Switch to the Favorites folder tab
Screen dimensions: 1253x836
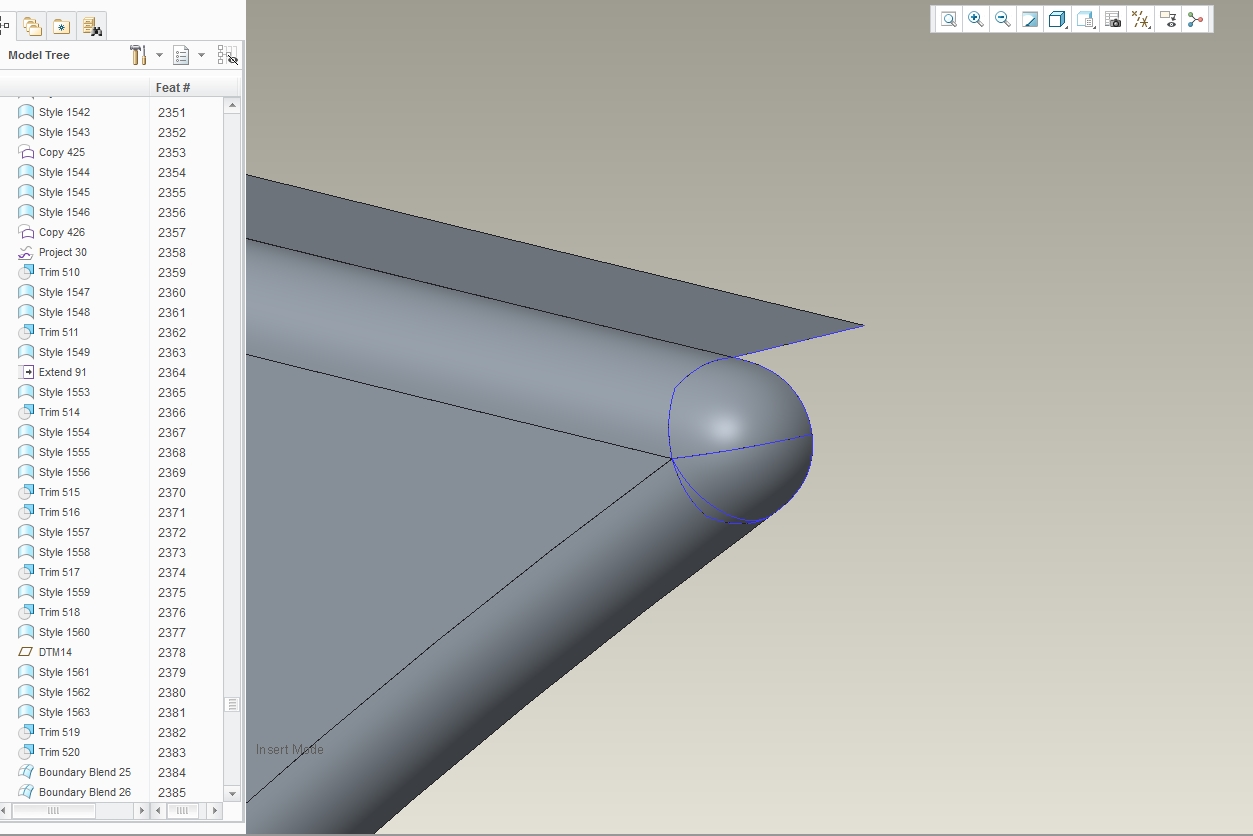(x=61, y=27)
